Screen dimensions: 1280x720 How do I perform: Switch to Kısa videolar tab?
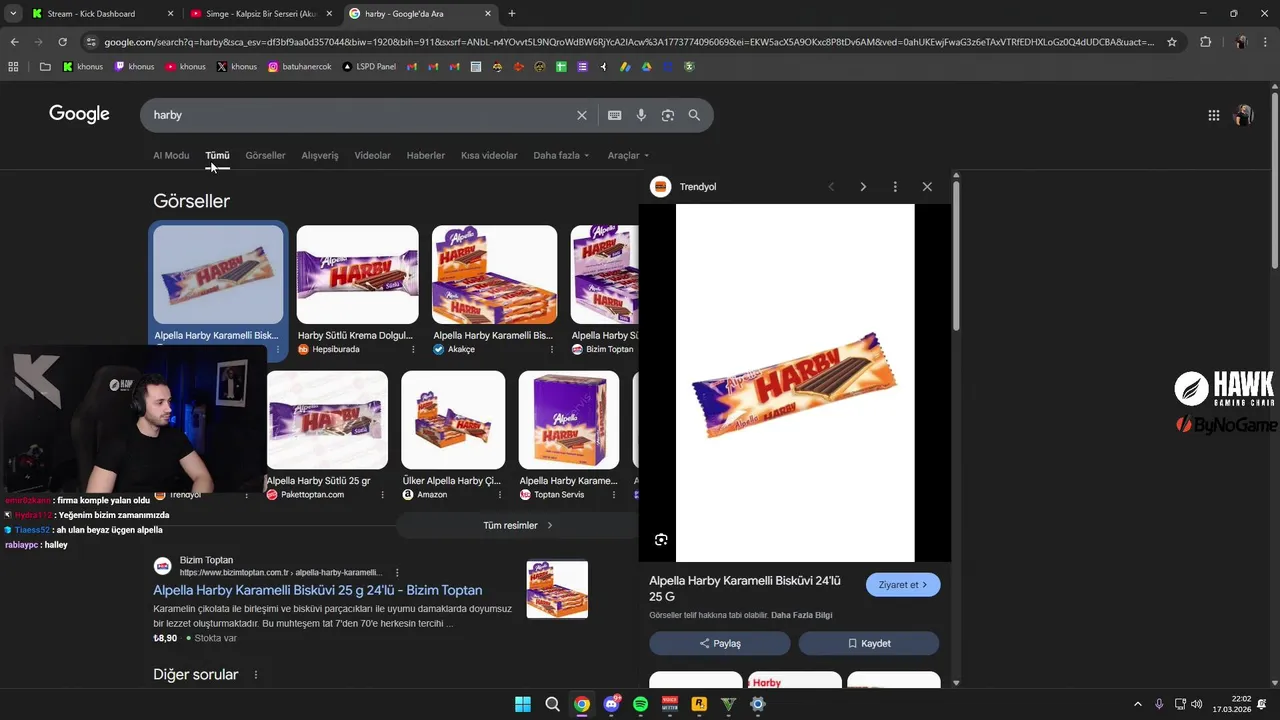(489, 155)
